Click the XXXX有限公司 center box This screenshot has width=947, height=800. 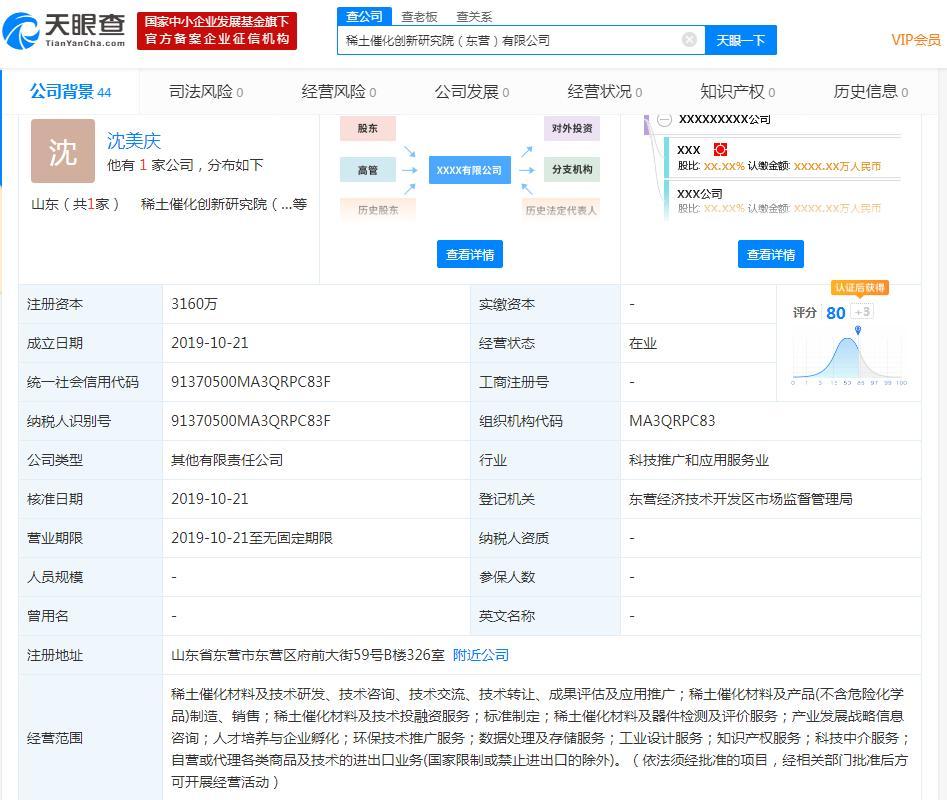(469, 170)
